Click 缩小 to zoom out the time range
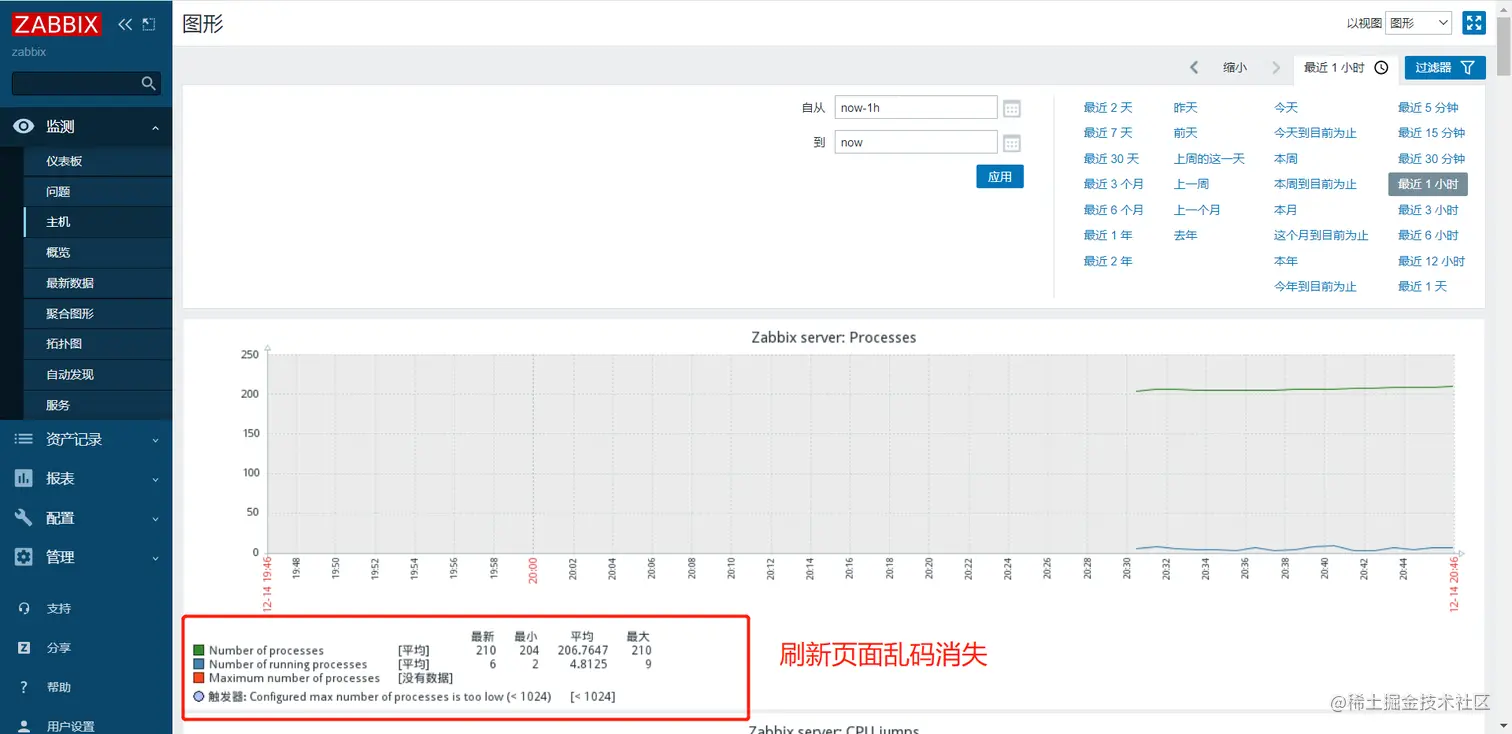Image resolution: width=1512 pixels, height=734 pixels. pos(1235,68)
